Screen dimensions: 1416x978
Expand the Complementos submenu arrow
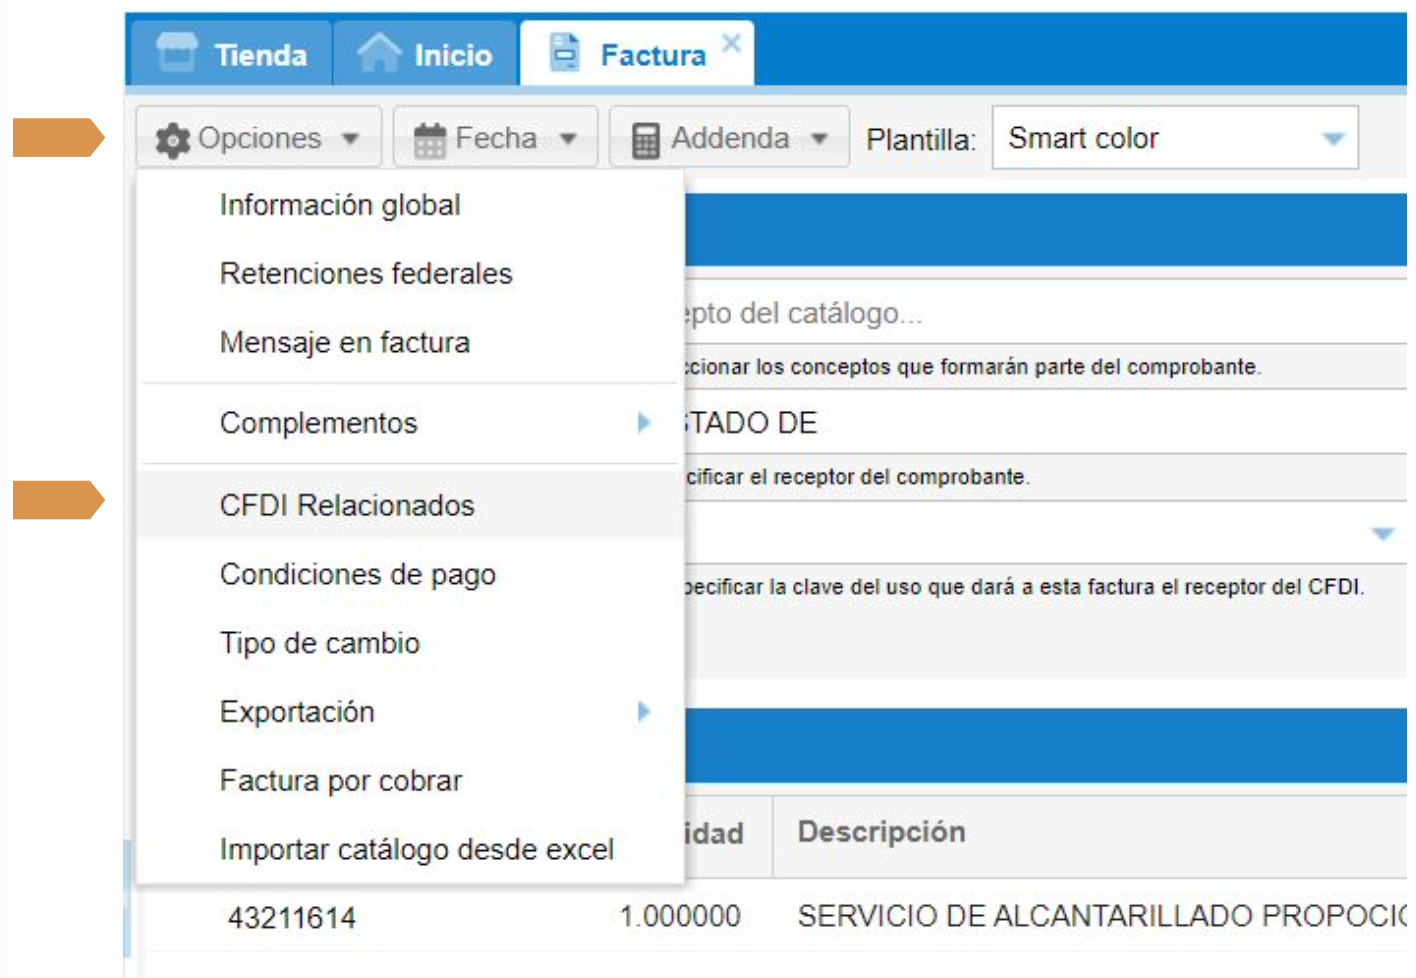[x=644, y=423]
